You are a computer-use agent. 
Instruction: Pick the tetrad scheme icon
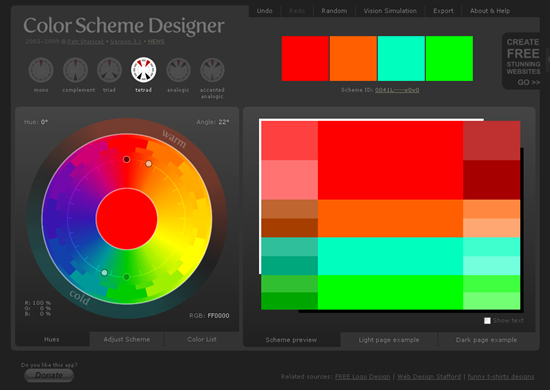coord(143,70)
